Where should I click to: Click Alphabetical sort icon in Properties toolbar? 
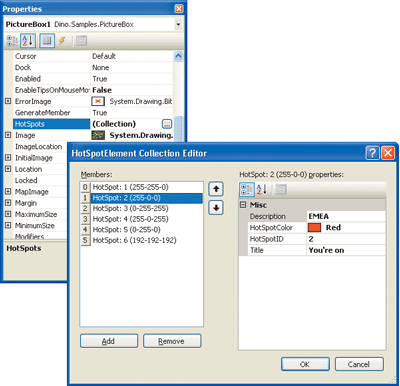28,41
